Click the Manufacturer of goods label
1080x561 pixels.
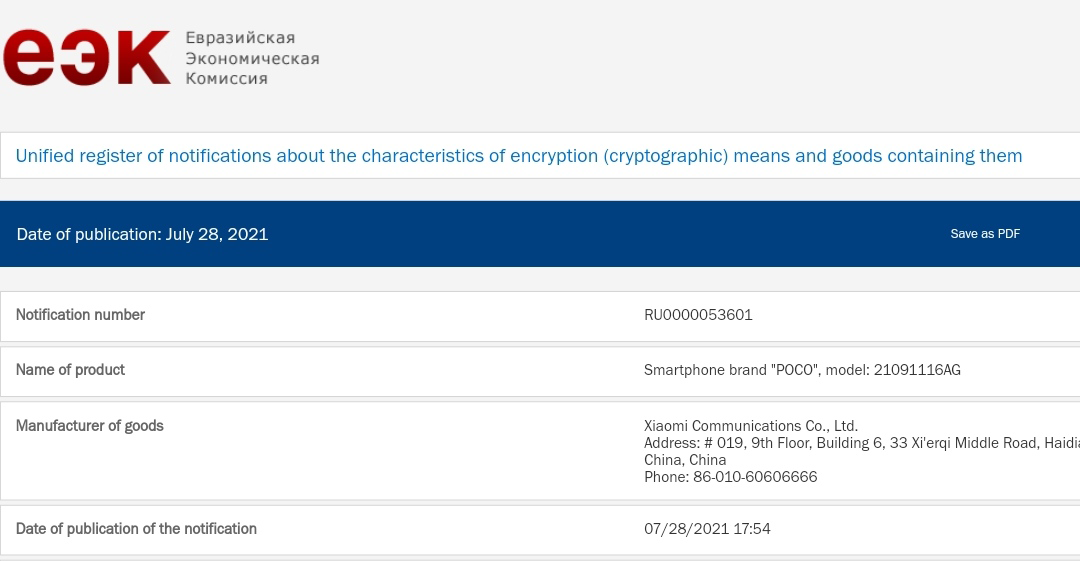pos(89,426)
